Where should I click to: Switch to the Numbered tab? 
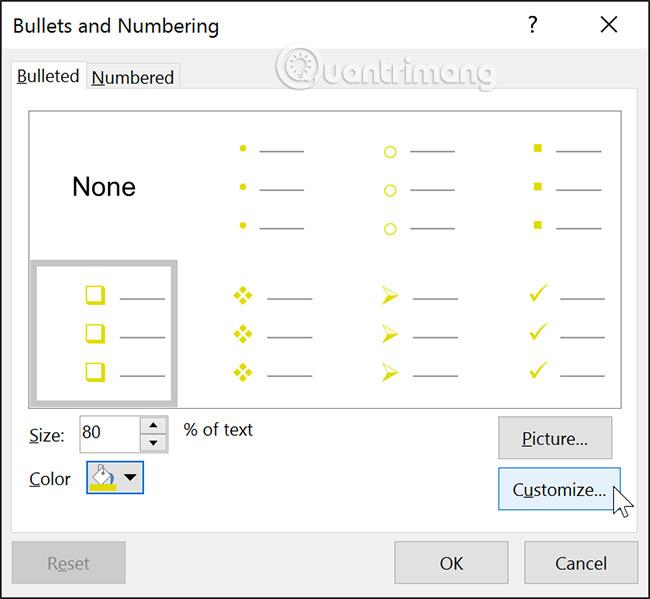[x=133, y=77]
